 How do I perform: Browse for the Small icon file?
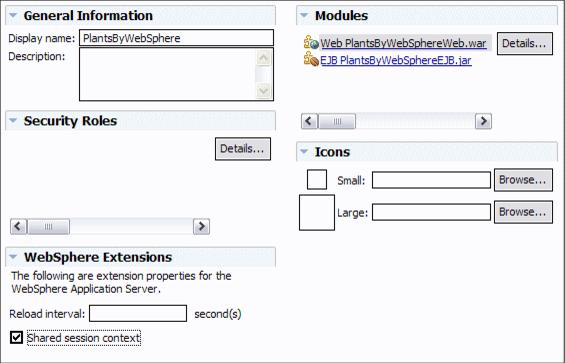click(x=523, y=180)
